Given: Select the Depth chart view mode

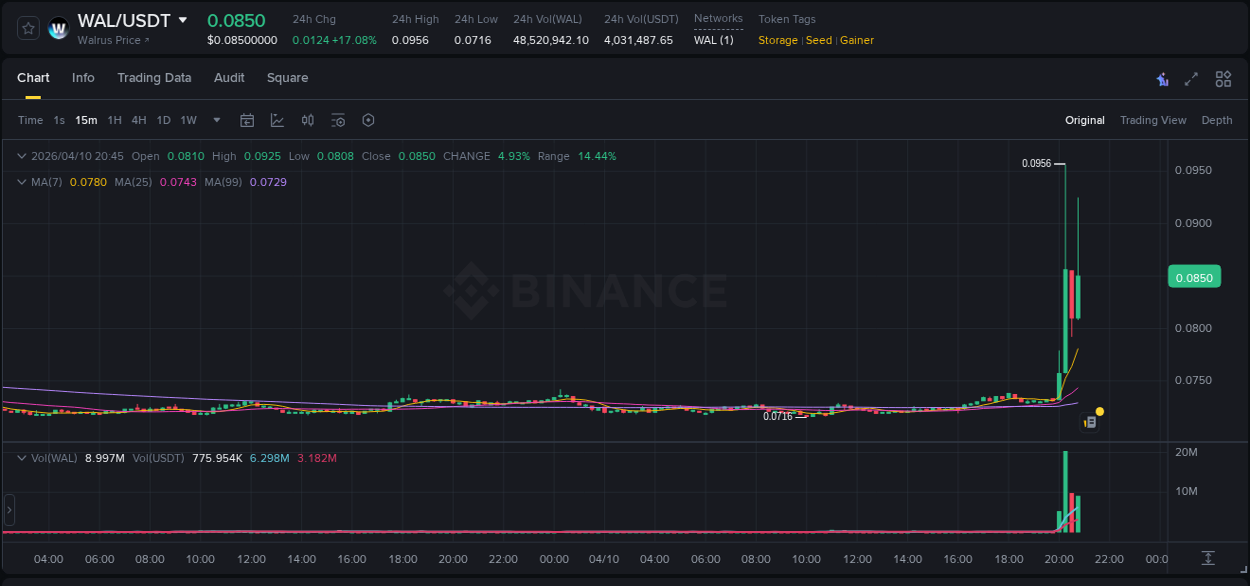Looking at the screenshot, I should click(1216, 120).
